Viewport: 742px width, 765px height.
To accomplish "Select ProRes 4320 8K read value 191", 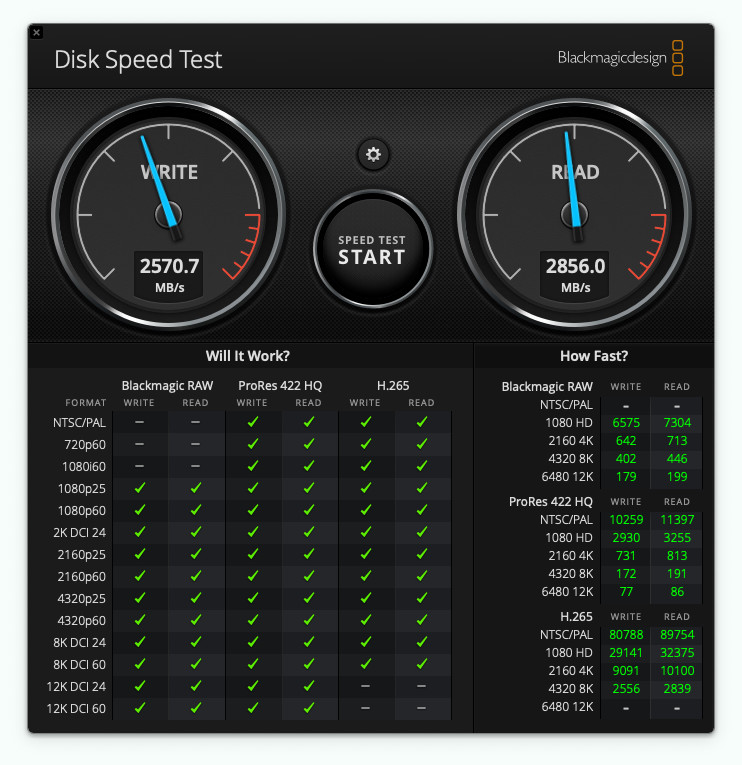I will [677, 574].
